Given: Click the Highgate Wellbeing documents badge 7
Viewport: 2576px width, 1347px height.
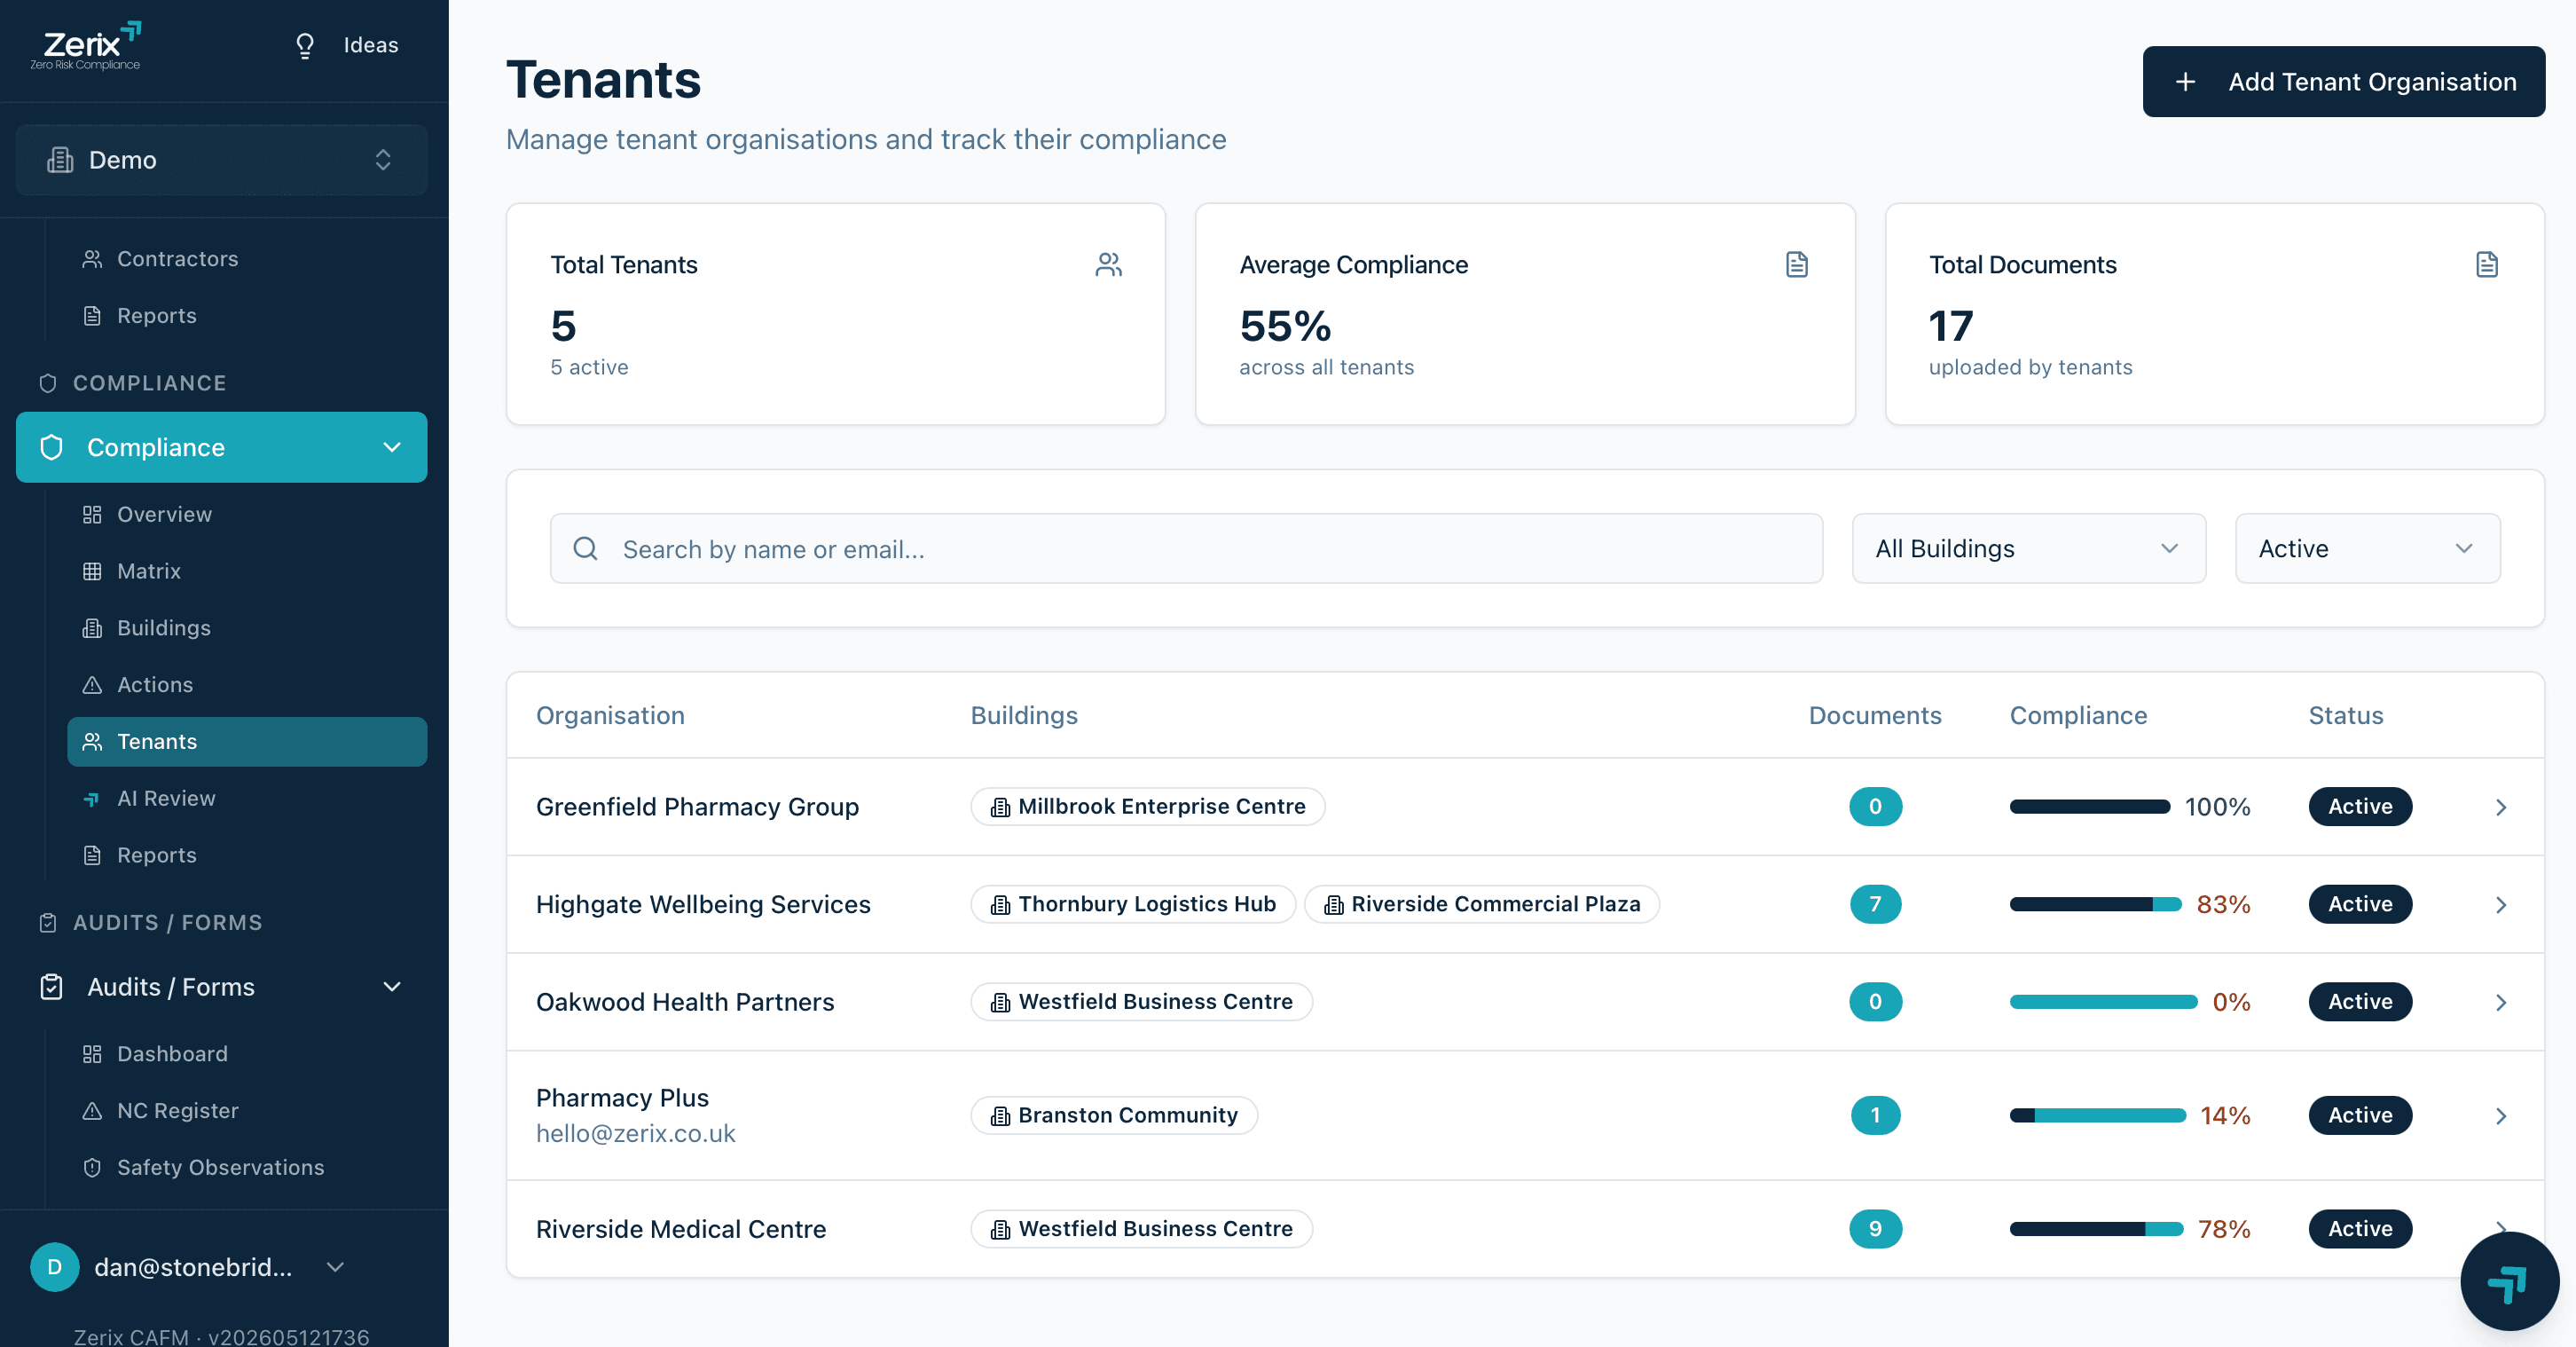Looking at the screenshot, I should (x=1875, y=905).
